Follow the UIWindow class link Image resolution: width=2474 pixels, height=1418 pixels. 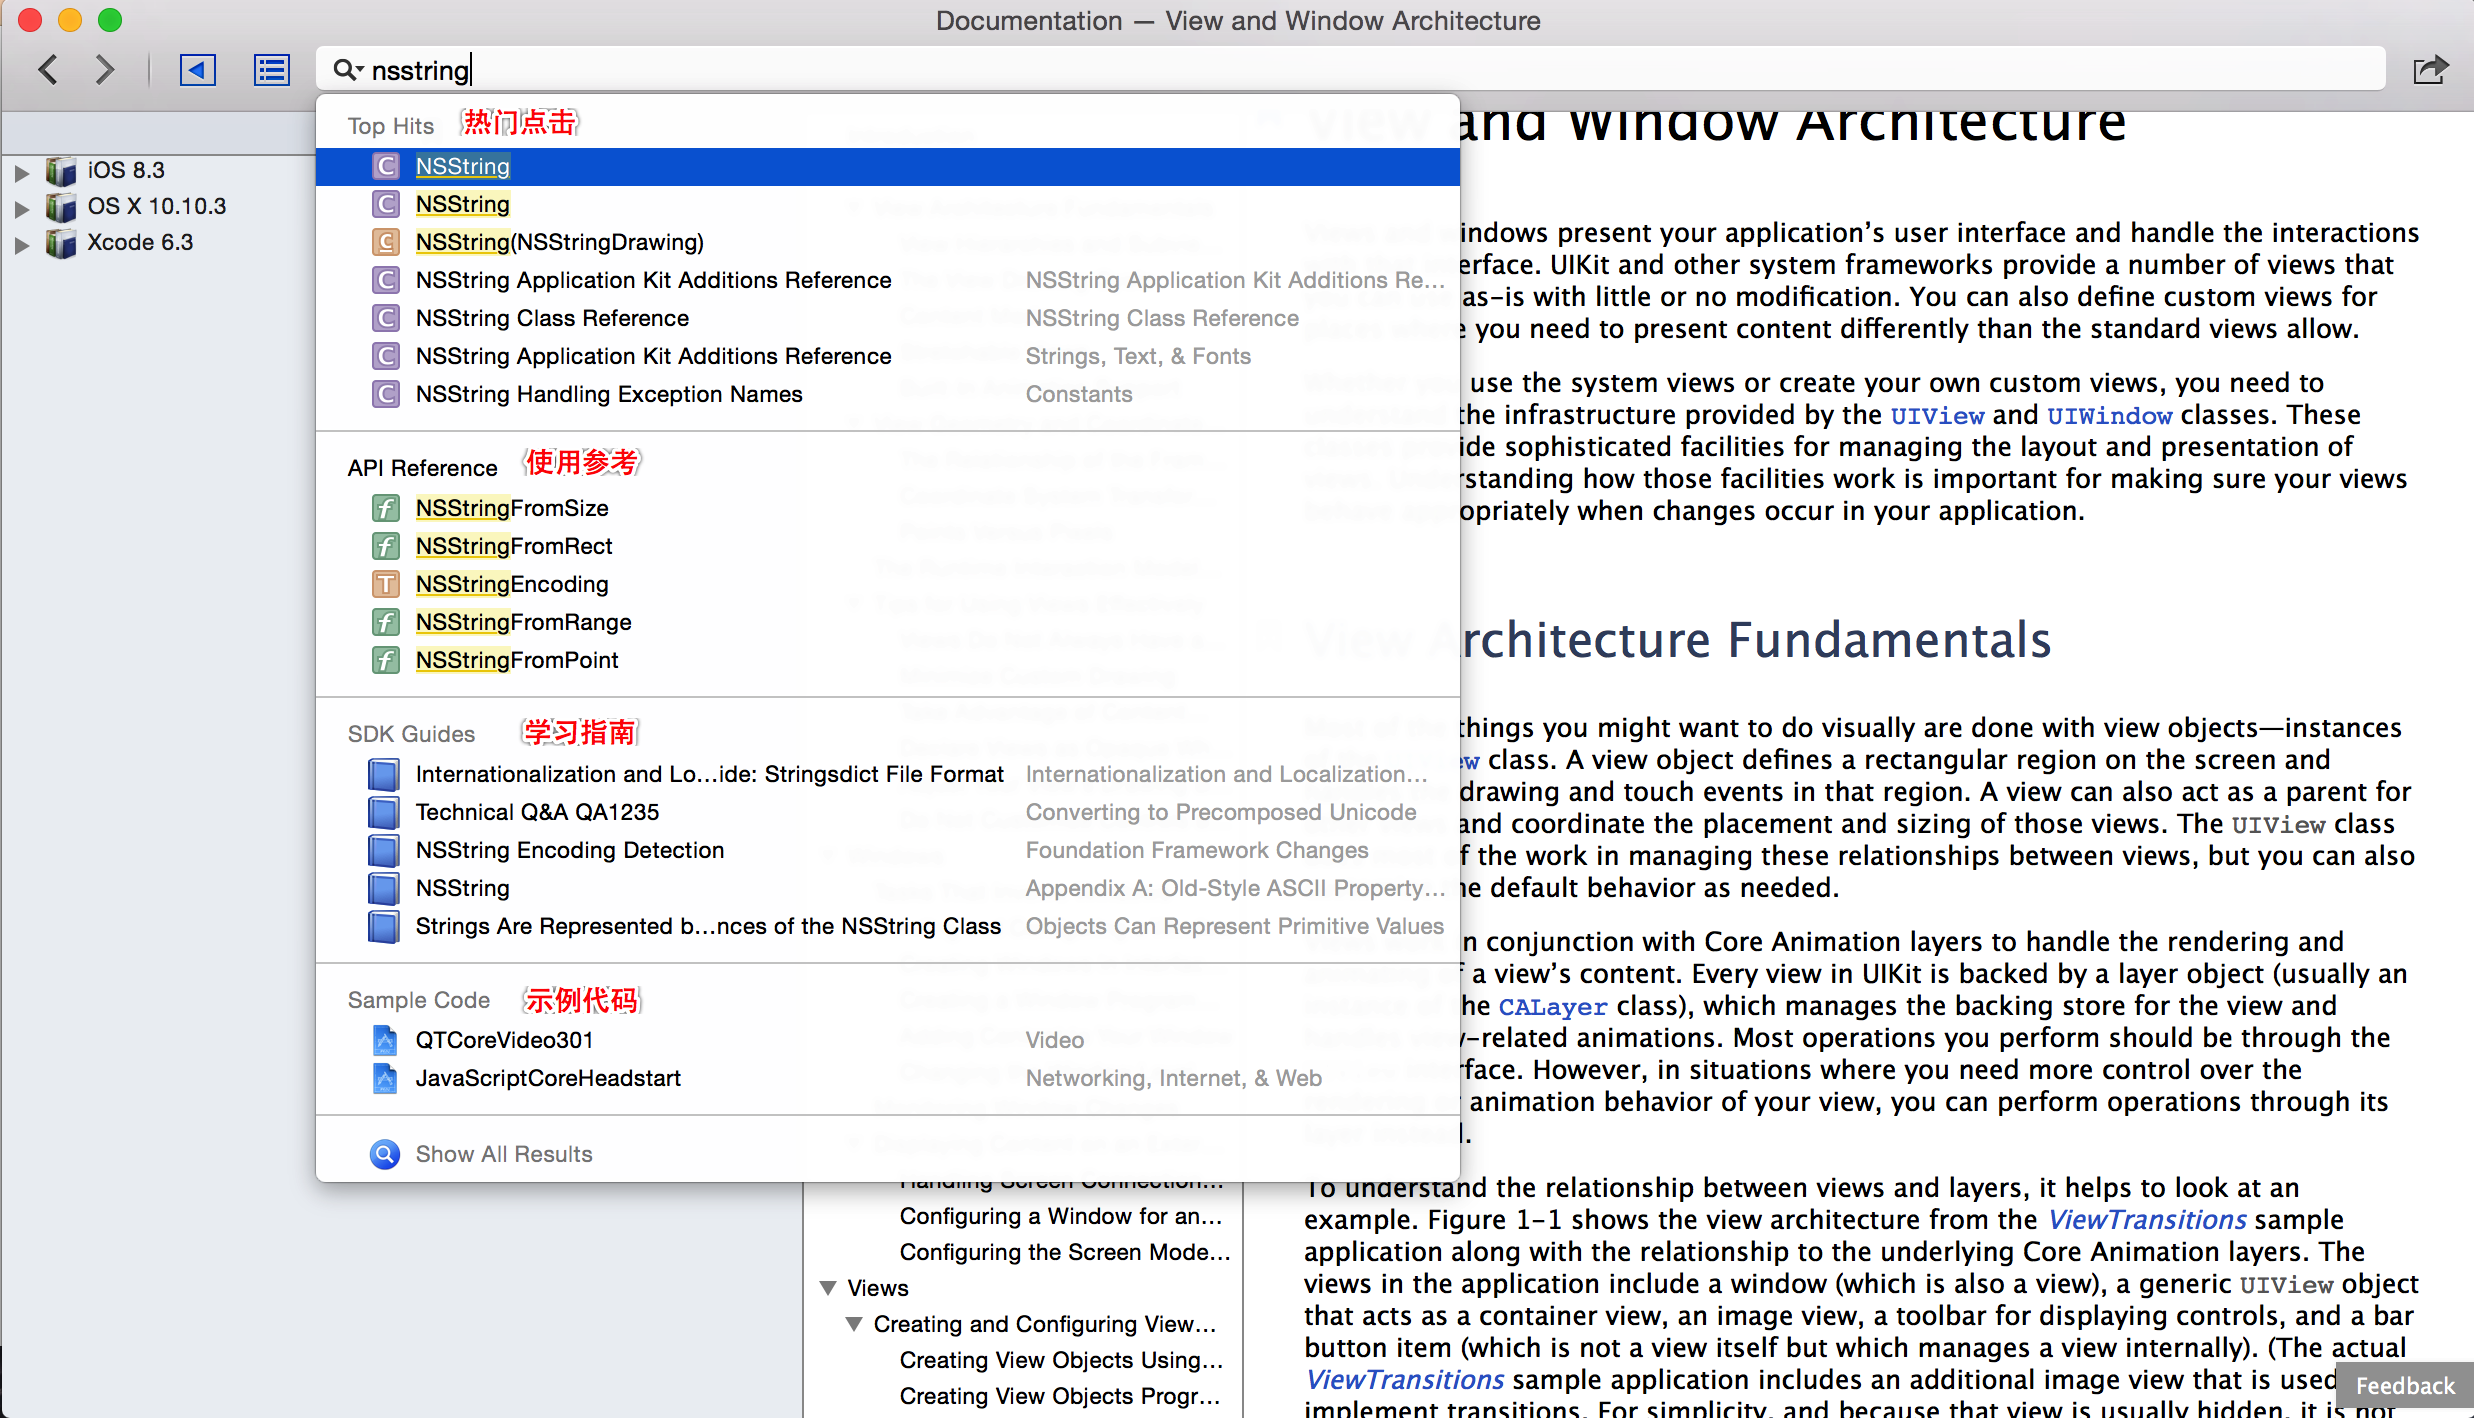point(2109,416)
